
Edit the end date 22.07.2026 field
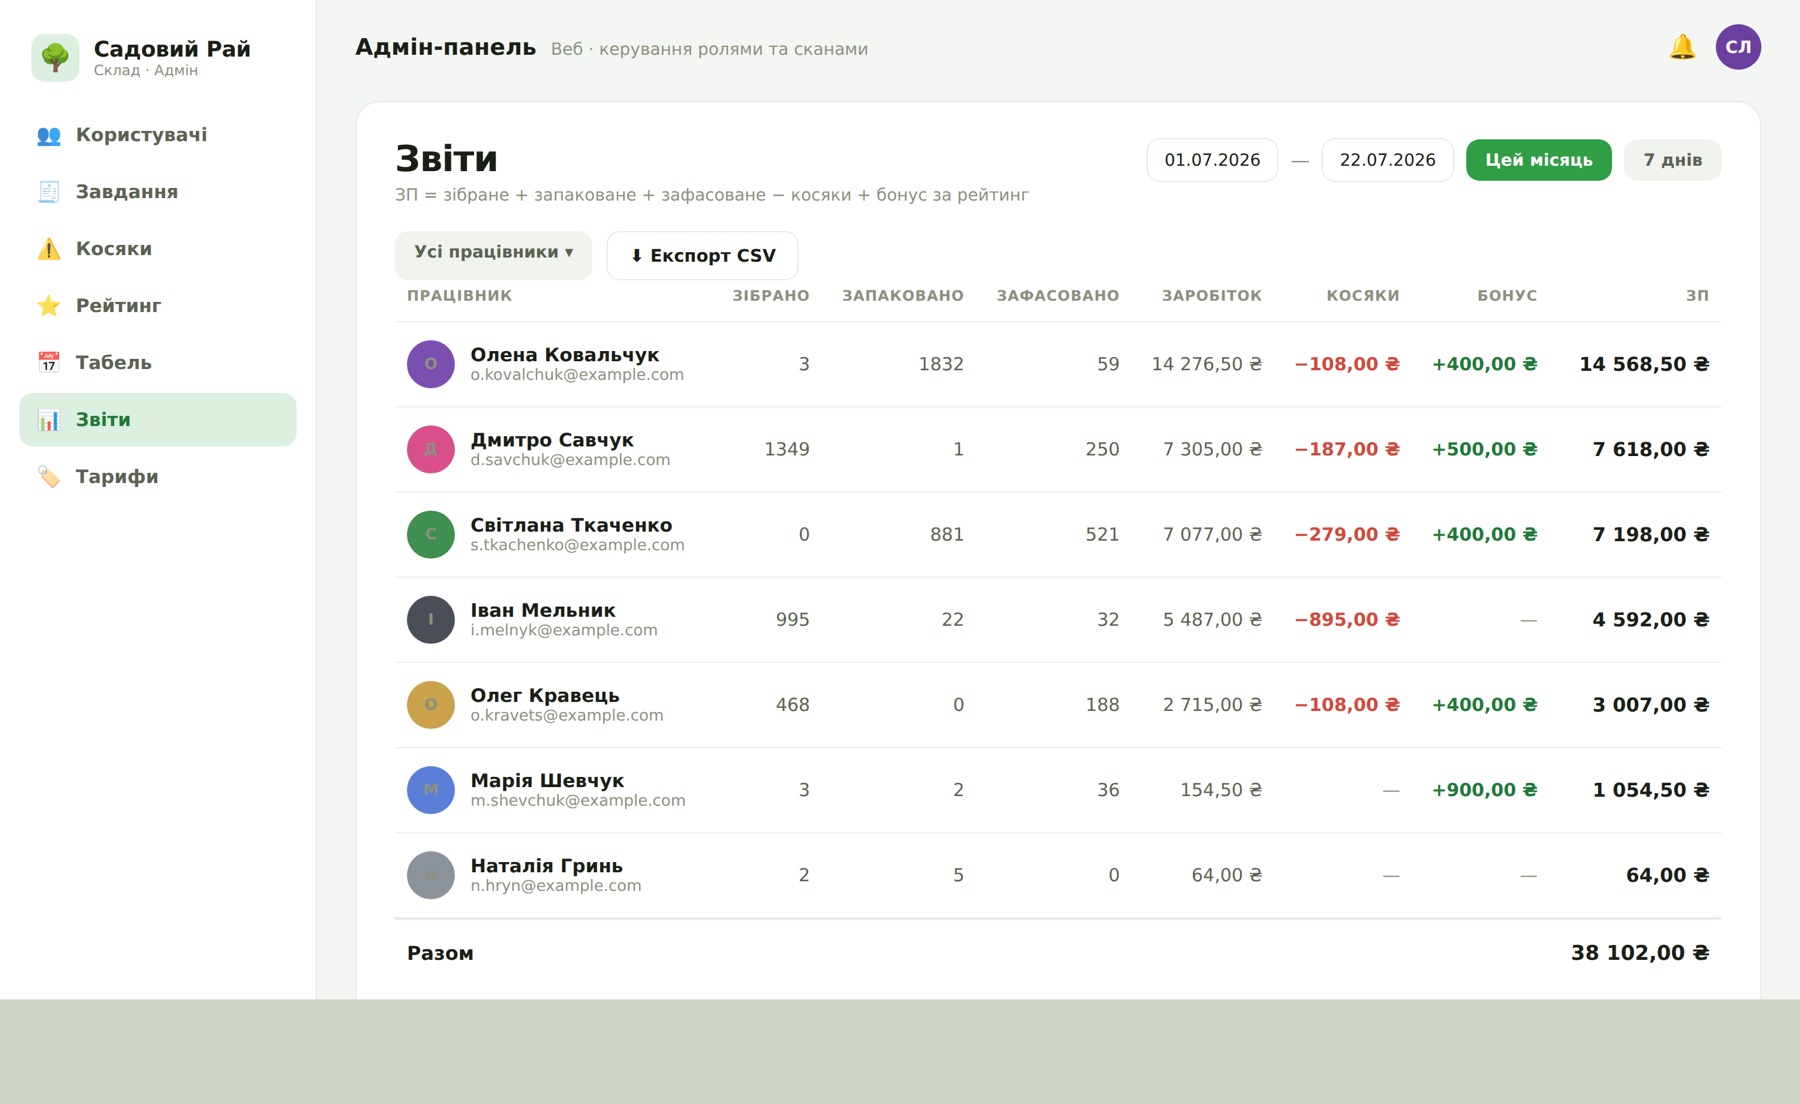coord(1387,160)
